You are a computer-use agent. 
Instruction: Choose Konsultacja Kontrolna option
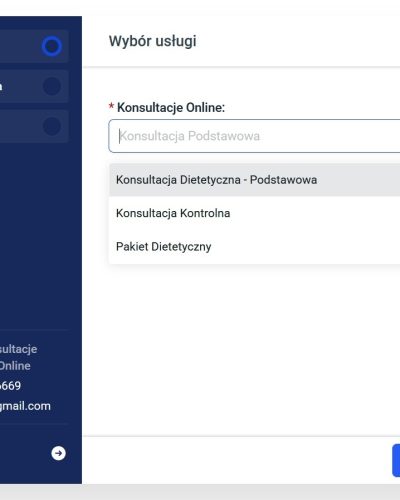254,213
